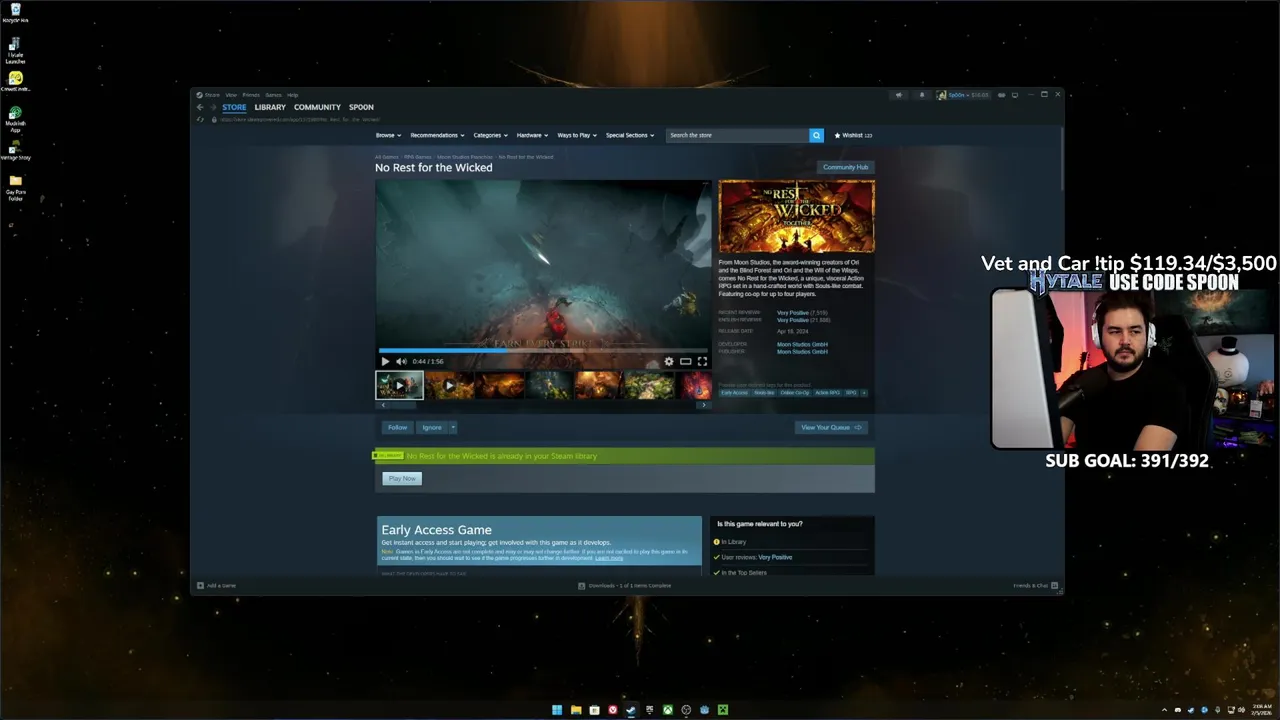Mute the trailer volume speaker icon
The image size is (1280, 720).
coord(401,361)
